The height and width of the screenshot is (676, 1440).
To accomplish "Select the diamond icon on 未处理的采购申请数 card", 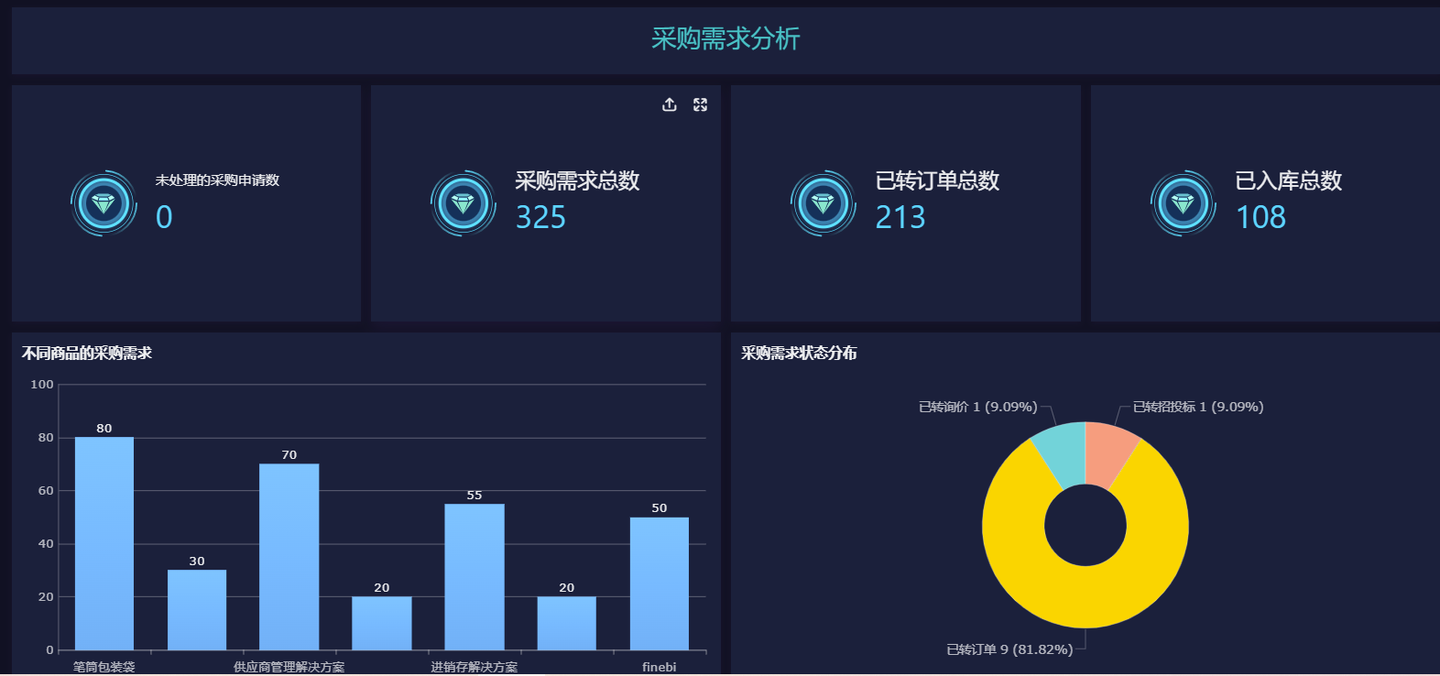I will click(x=103, y=202).
